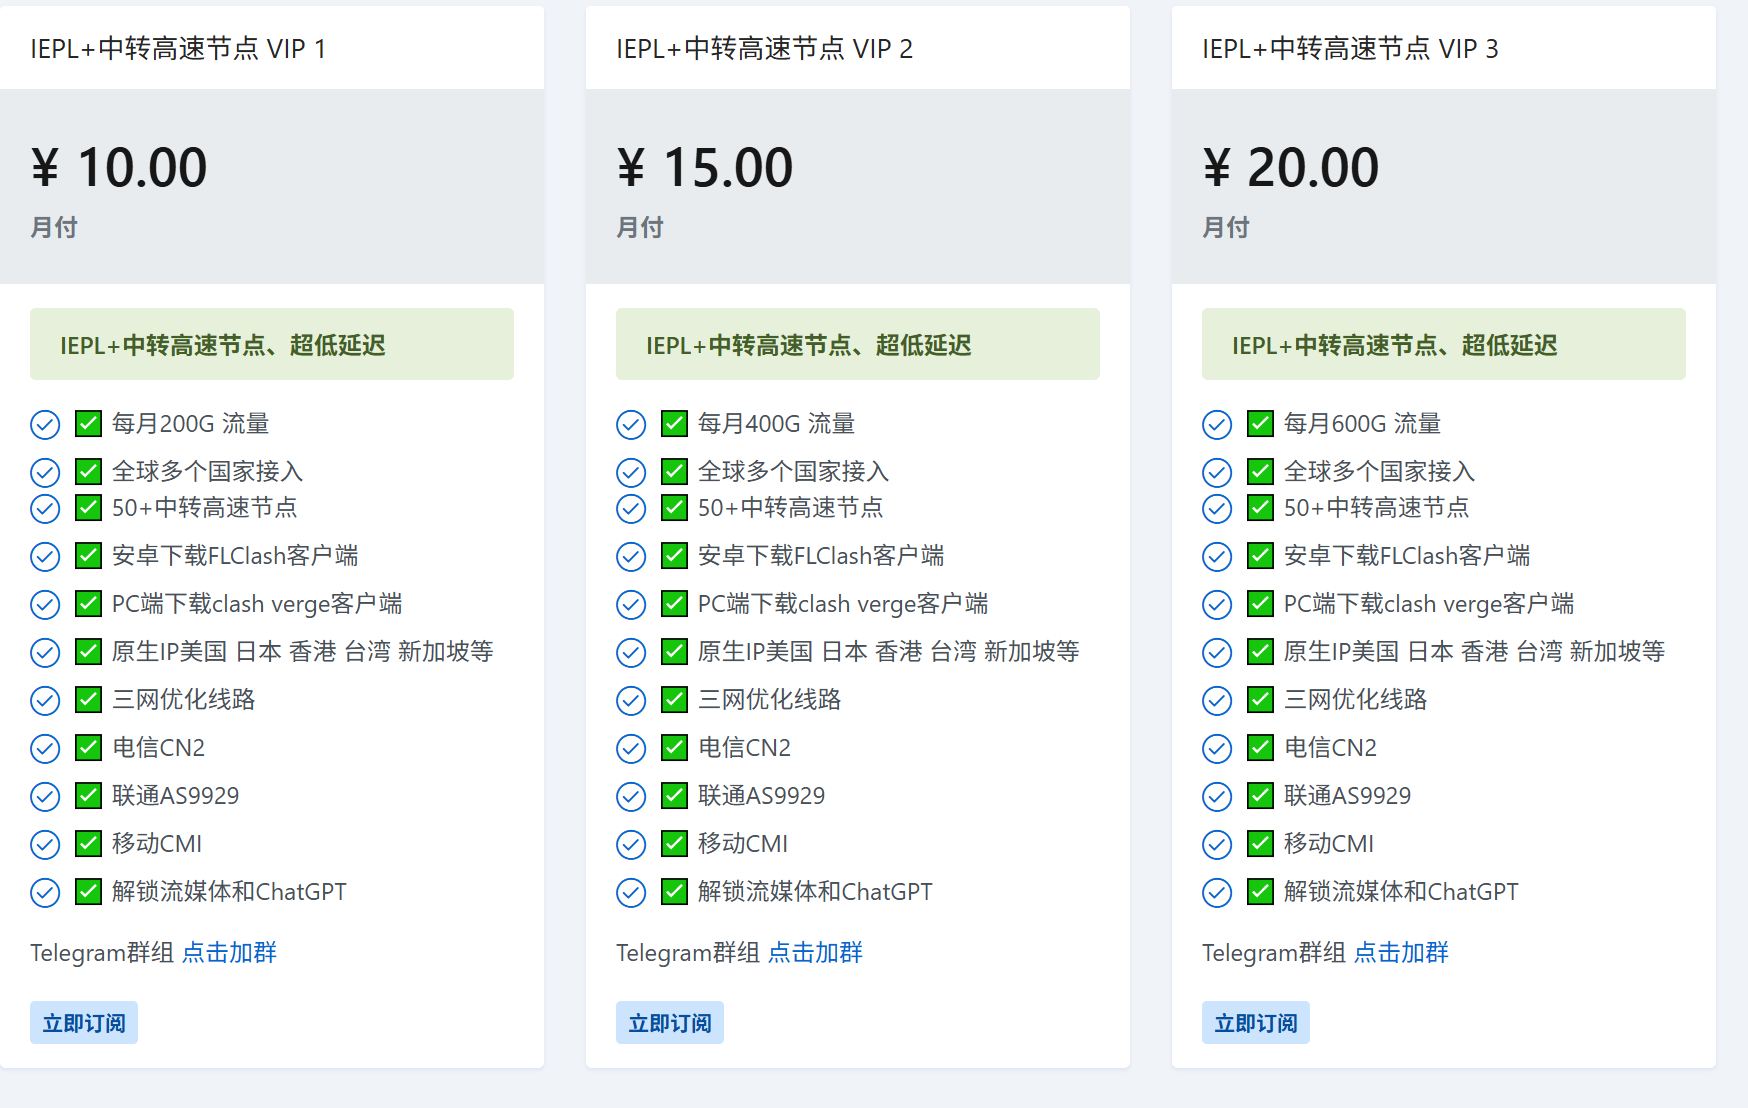
Task: Click blue circle check beside 每月600G 流量
Action: point(1217,425)
